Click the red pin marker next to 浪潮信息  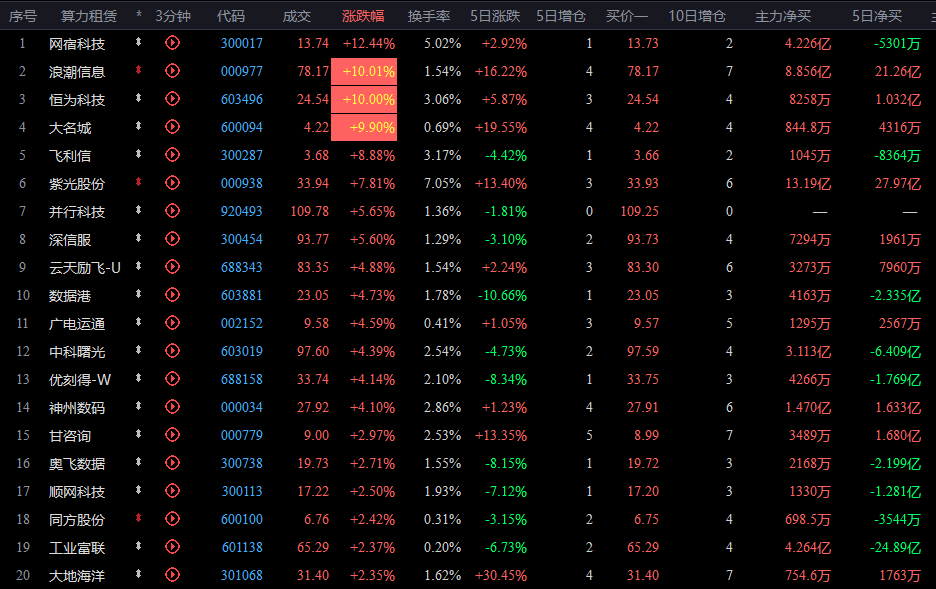click(138, 70)
